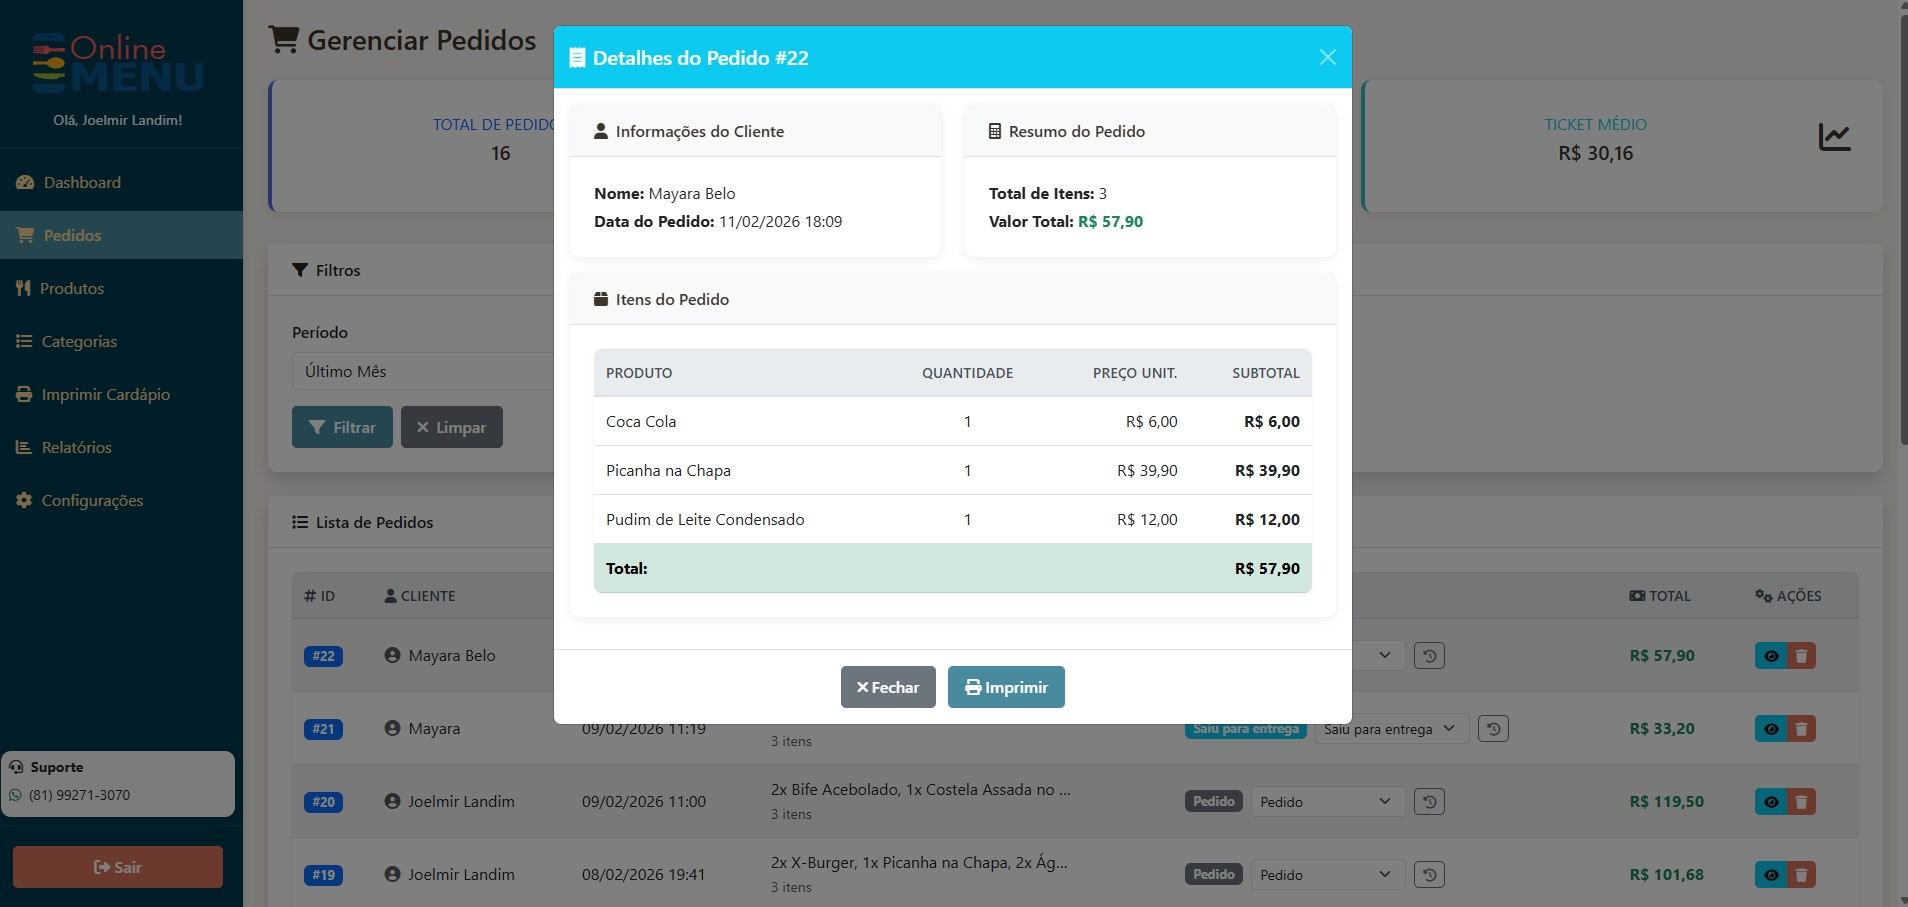The image size is (1908, 907).
Task: Click the WhatsApp support icon
Action: [15, 795]
